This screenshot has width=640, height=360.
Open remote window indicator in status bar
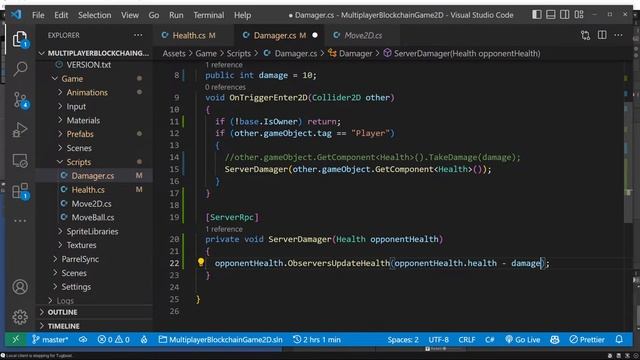click(16, 340)
